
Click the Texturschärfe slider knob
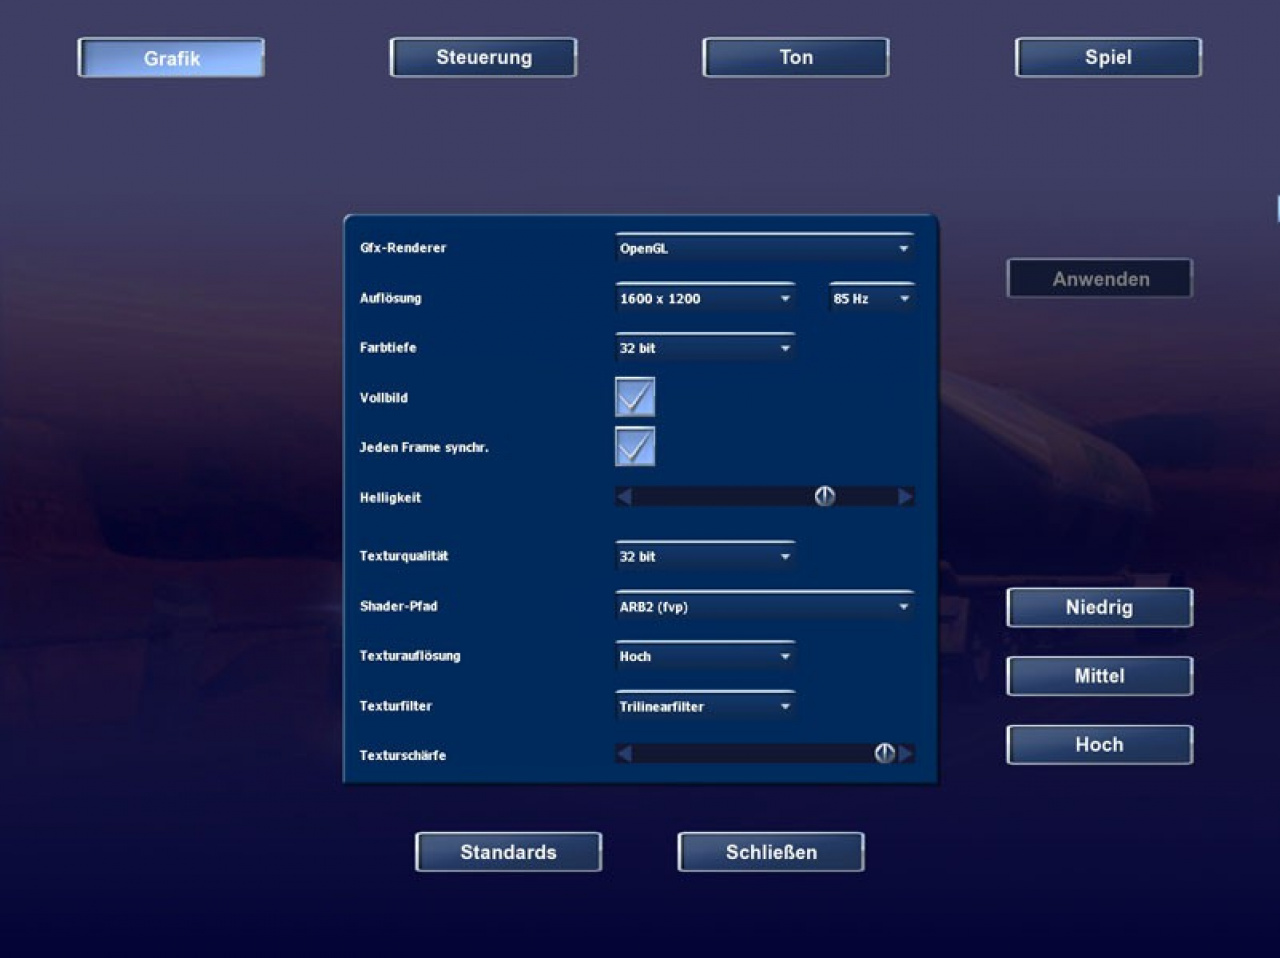point(885,753)
